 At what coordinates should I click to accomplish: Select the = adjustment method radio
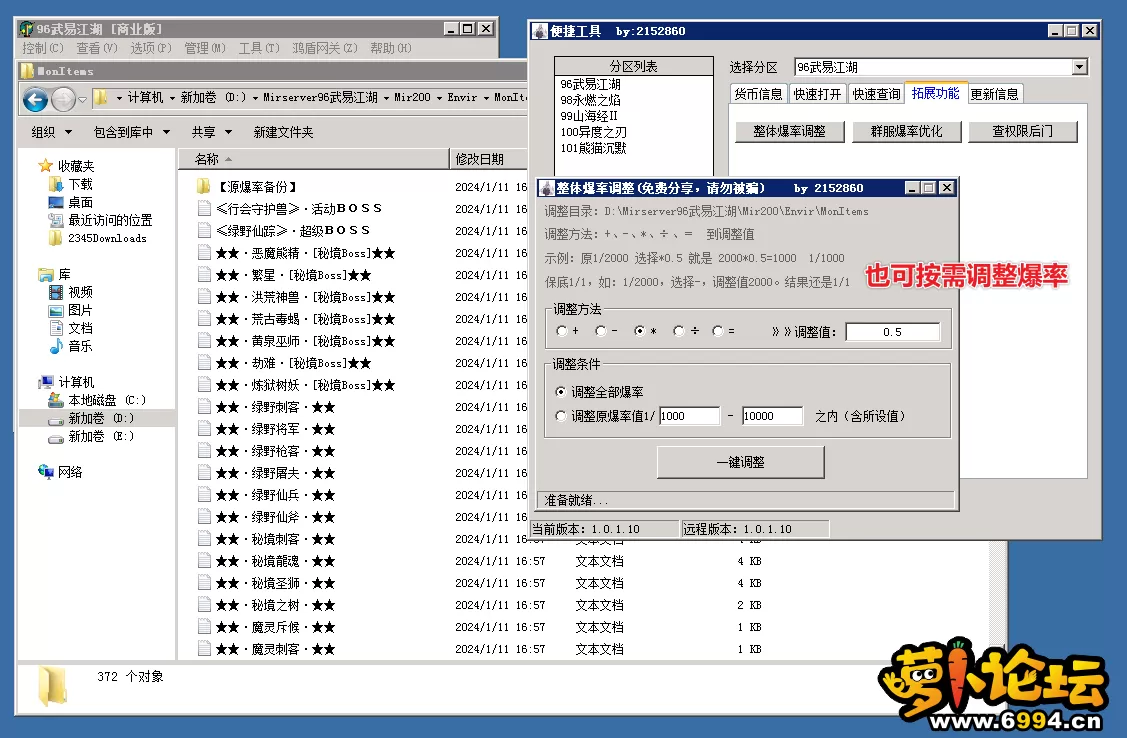[x=717, y=331]
